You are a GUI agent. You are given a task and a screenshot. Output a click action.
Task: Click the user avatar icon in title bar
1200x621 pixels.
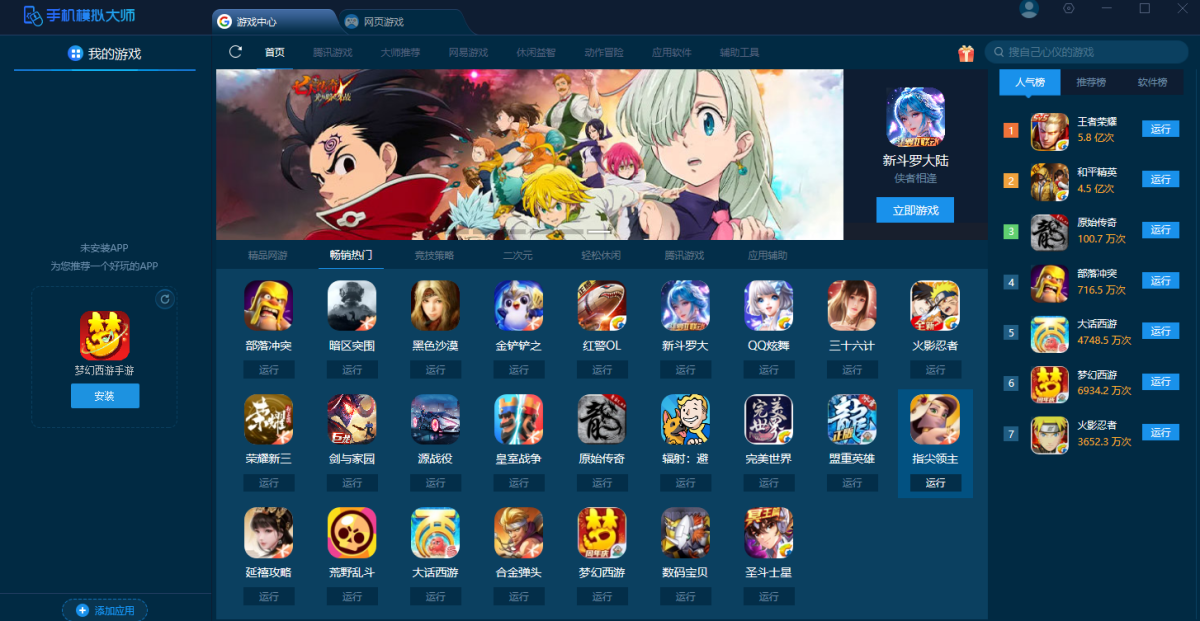pos(1029,9)
